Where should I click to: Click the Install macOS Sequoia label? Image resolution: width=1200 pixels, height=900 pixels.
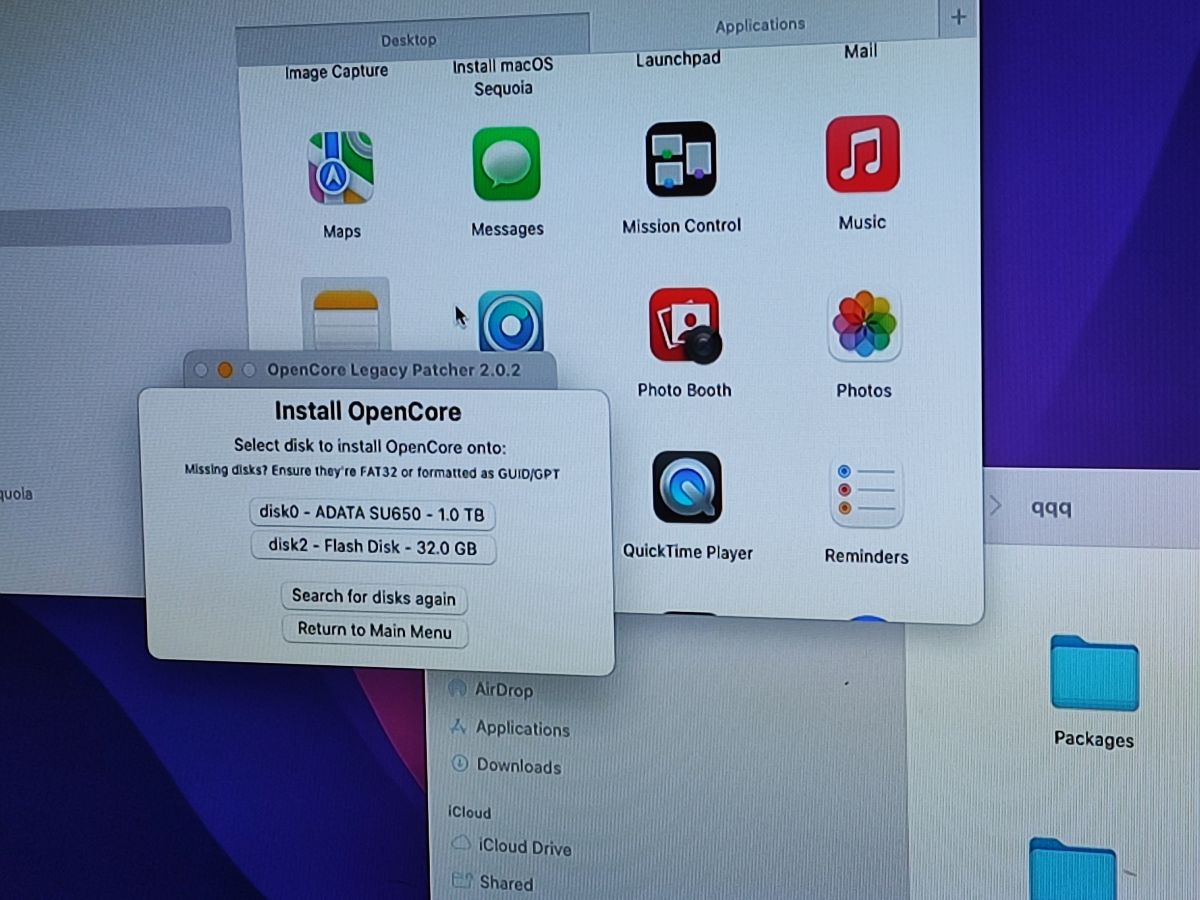pos(502,77)
